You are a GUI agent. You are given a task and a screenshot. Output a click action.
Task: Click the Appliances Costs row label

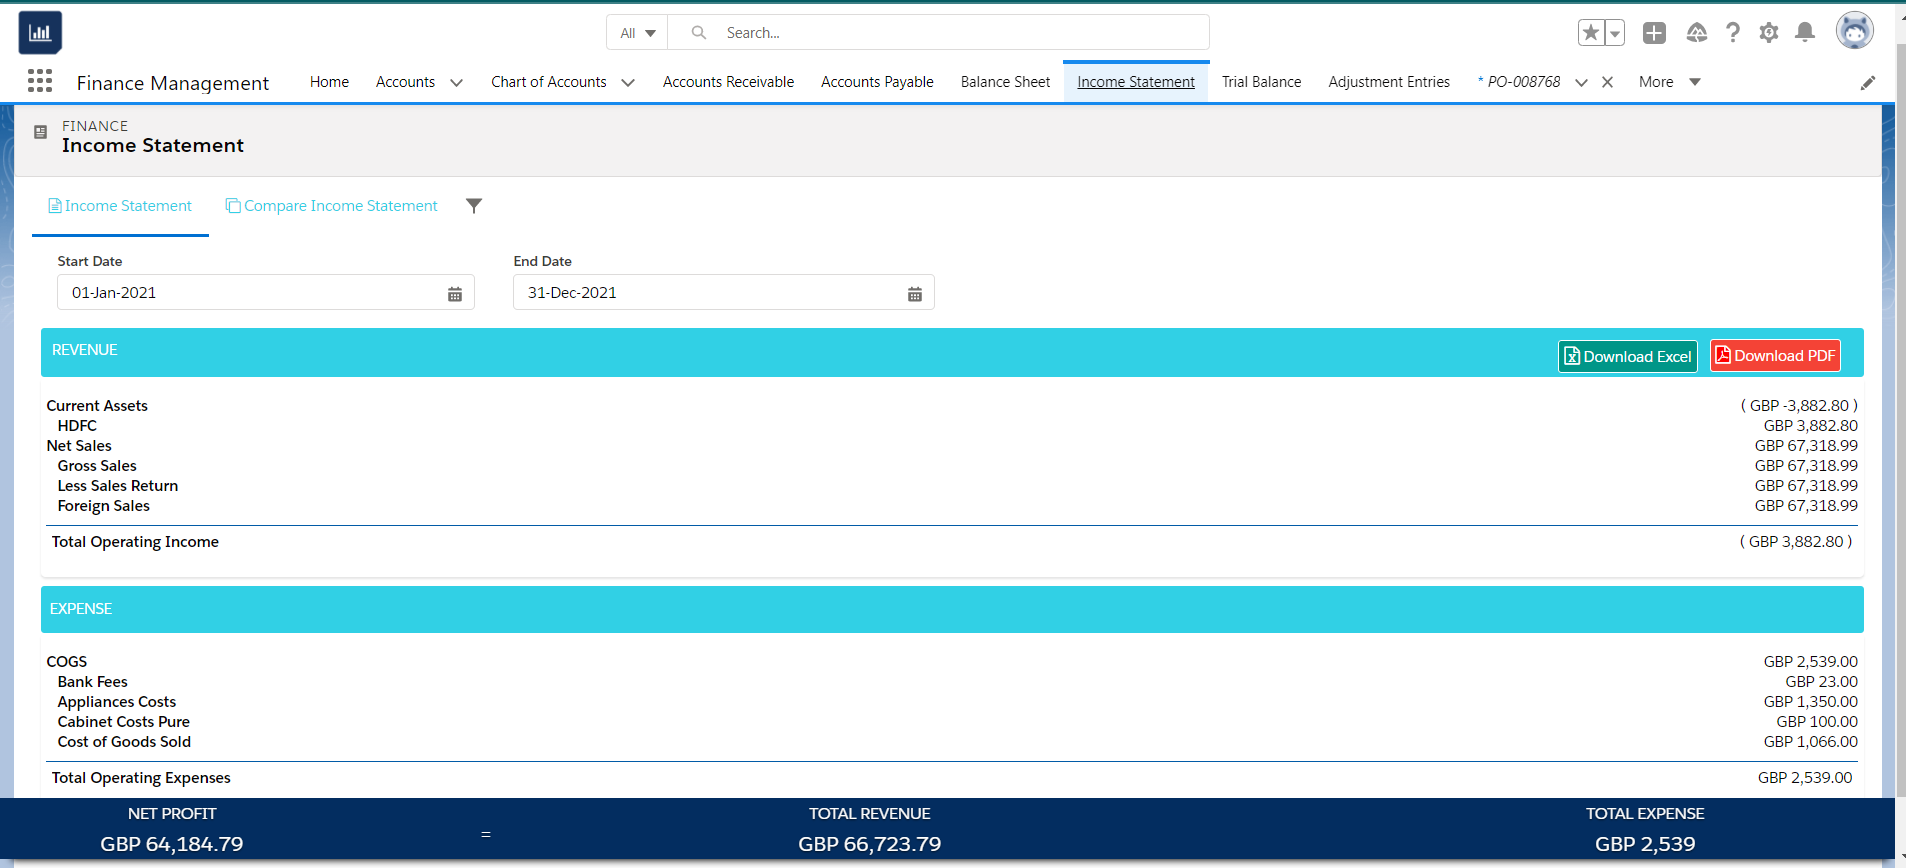pos(117,702)
